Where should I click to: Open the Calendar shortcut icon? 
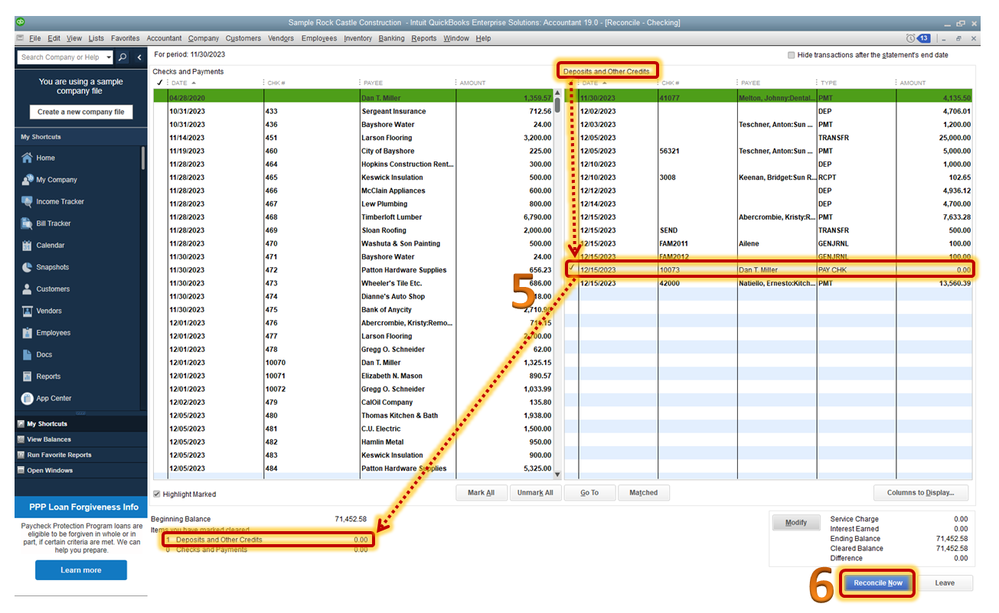pos(27,245)
